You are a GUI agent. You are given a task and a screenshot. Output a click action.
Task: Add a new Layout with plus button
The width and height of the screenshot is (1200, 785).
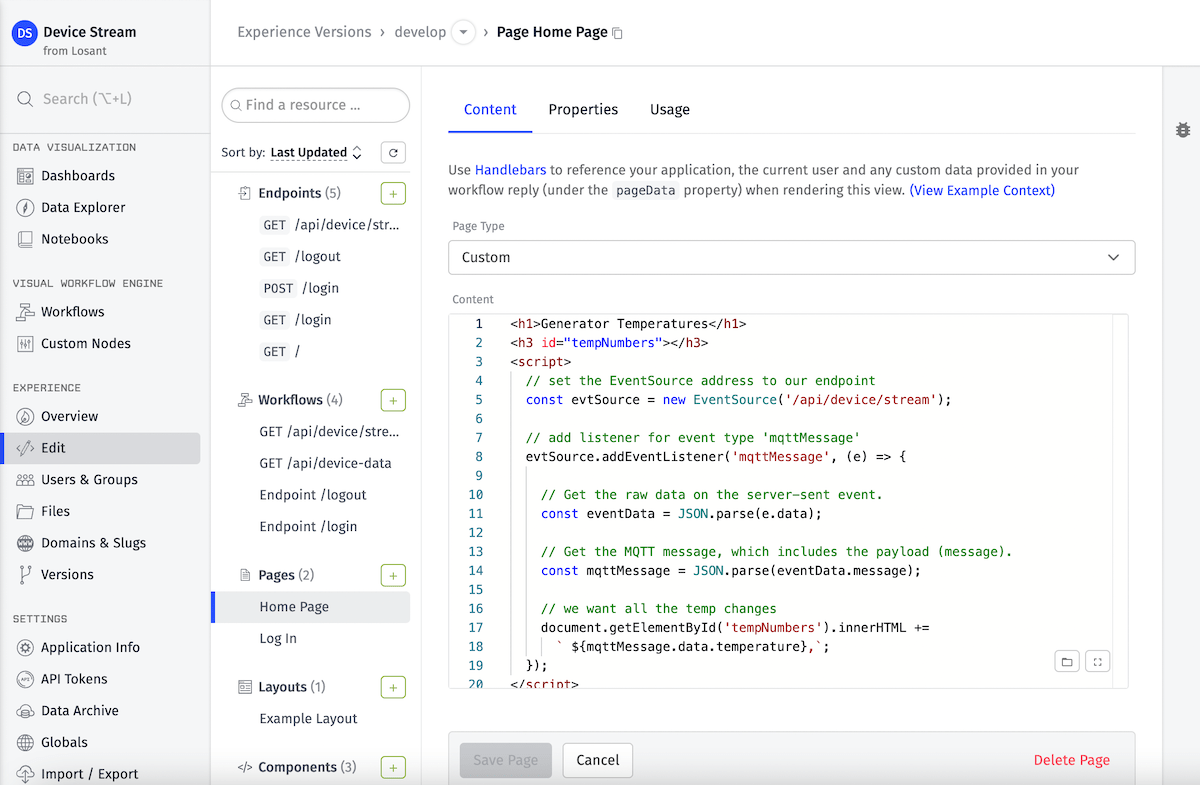393,688
